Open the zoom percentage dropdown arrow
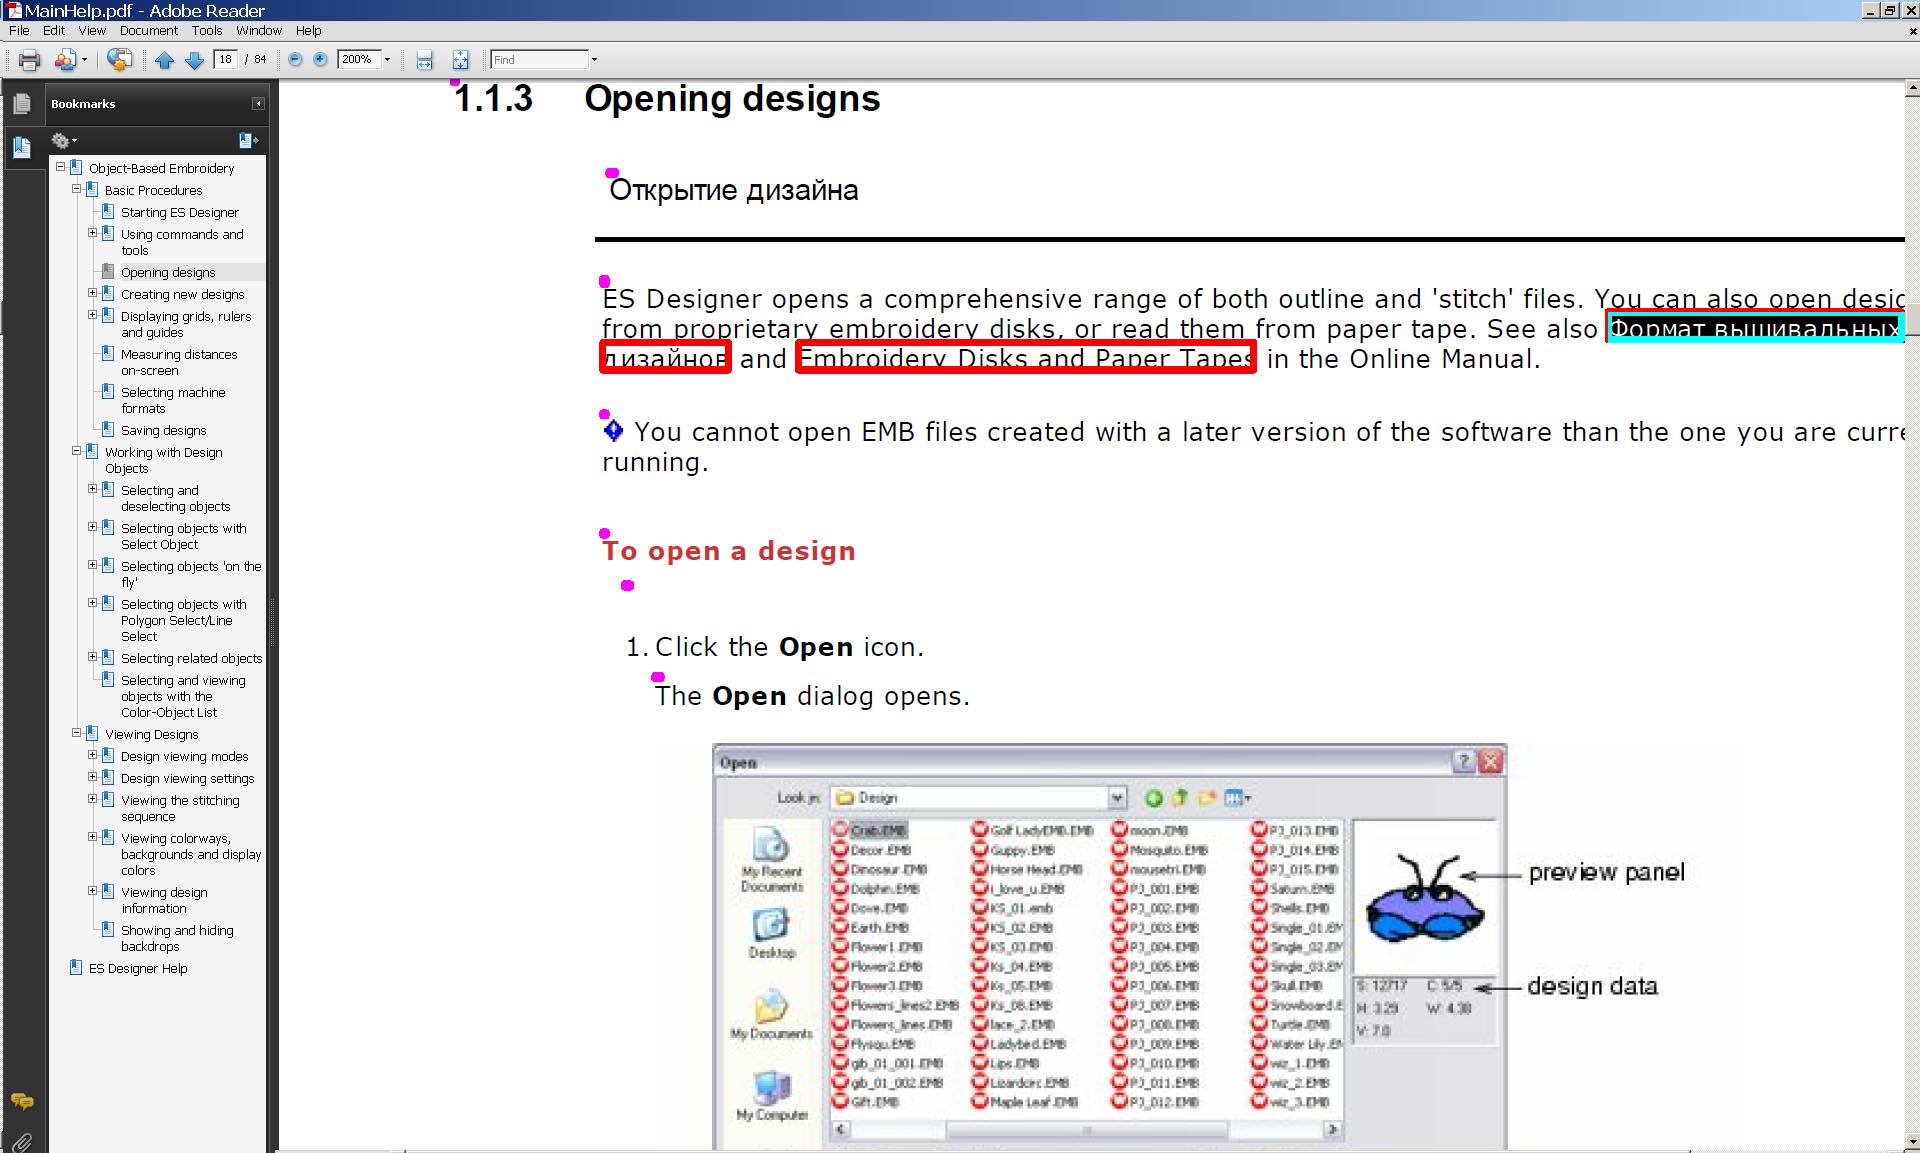 click(x=388, y=60)
